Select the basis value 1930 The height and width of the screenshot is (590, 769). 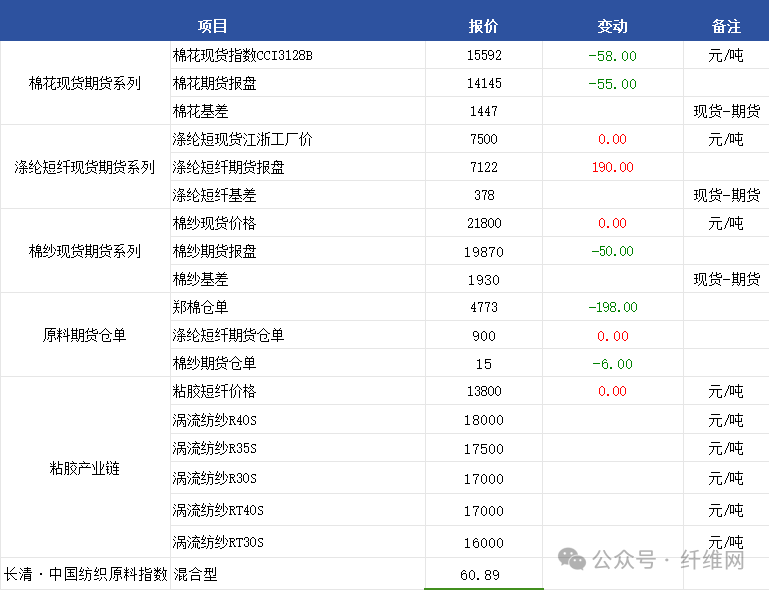[x=484, y=280]
